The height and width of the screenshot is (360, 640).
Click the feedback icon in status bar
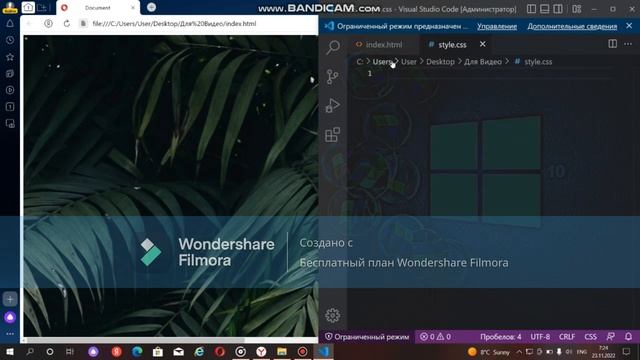(611, 337)
